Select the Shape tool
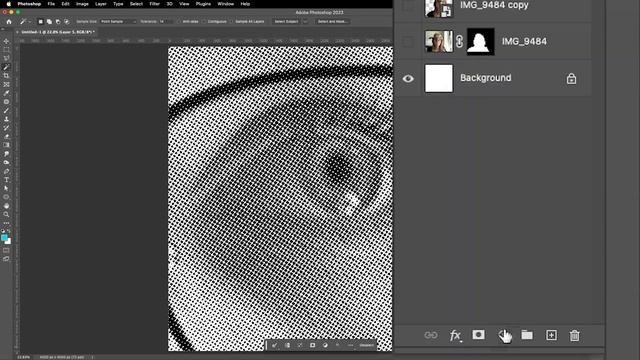 6,197
